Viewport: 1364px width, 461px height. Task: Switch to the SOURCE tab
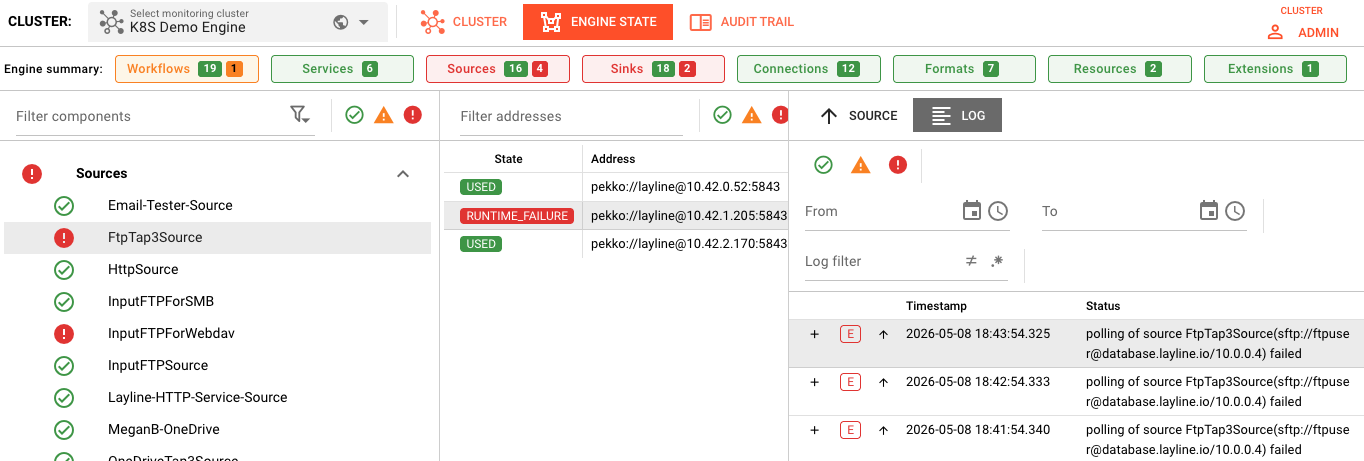pyautogui.click(x=858, y=115)
